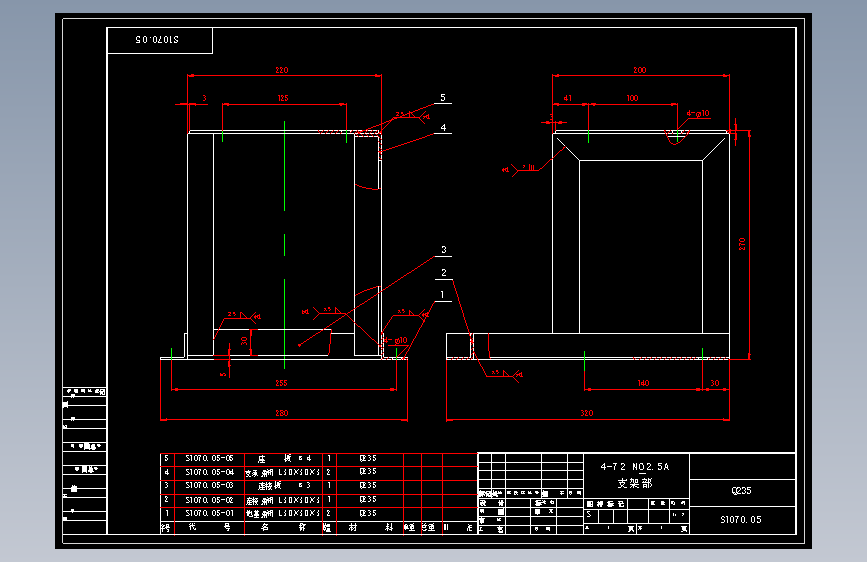
Task: Click the S1070.05 drawing number in the title block
Action: click(741, 519)
